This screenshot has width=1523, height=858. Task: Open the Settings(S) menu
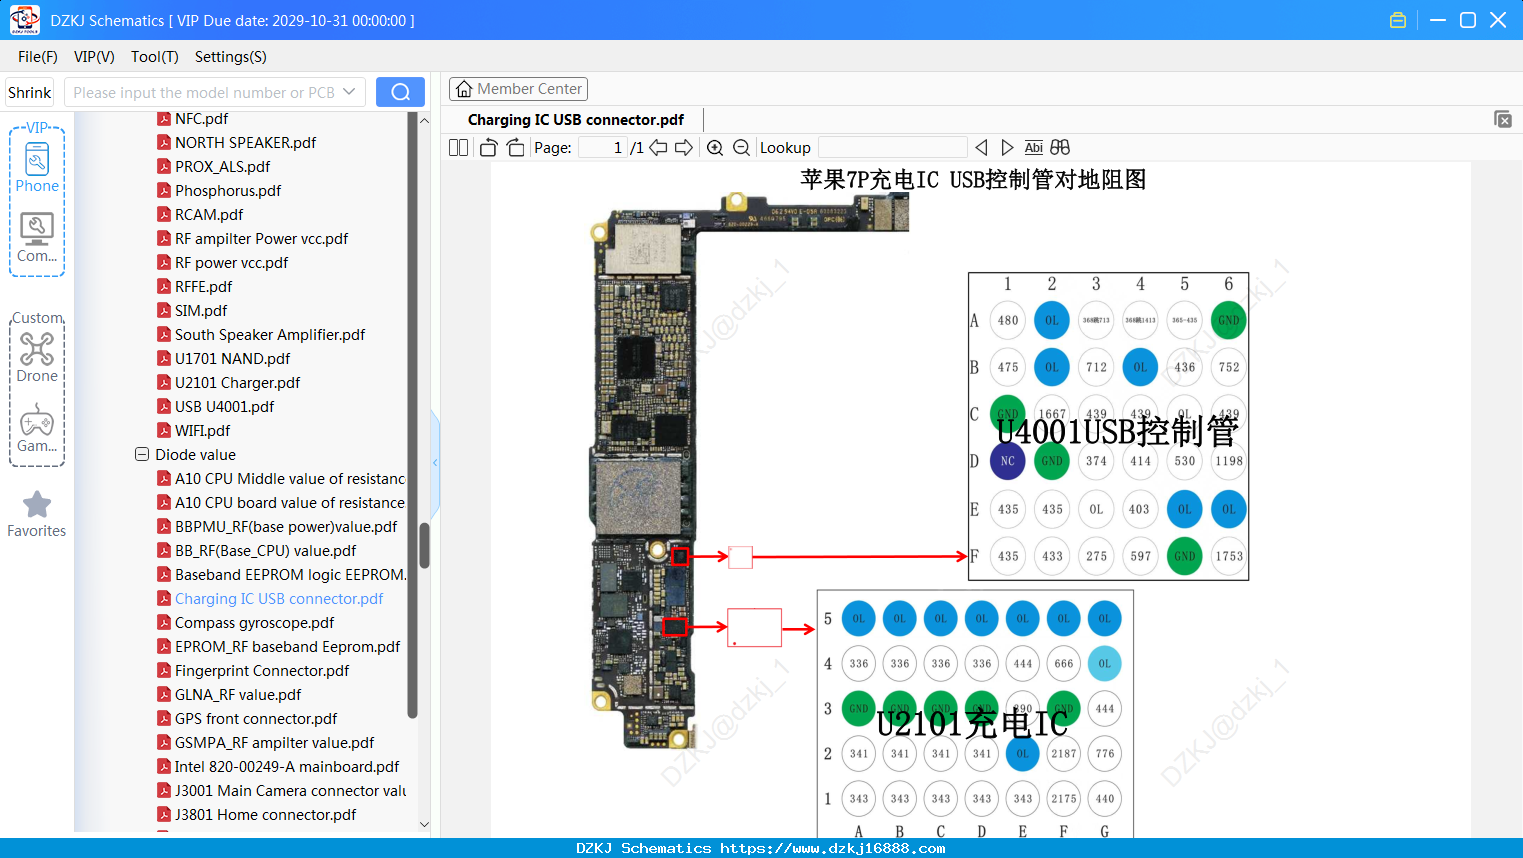click(231, 57)
